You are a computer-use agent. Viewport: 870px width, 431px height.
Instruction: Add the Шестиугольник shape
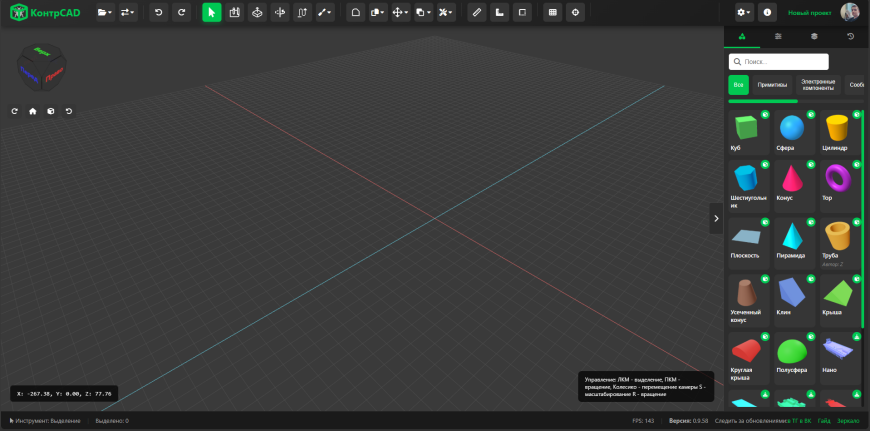(749, 186)
